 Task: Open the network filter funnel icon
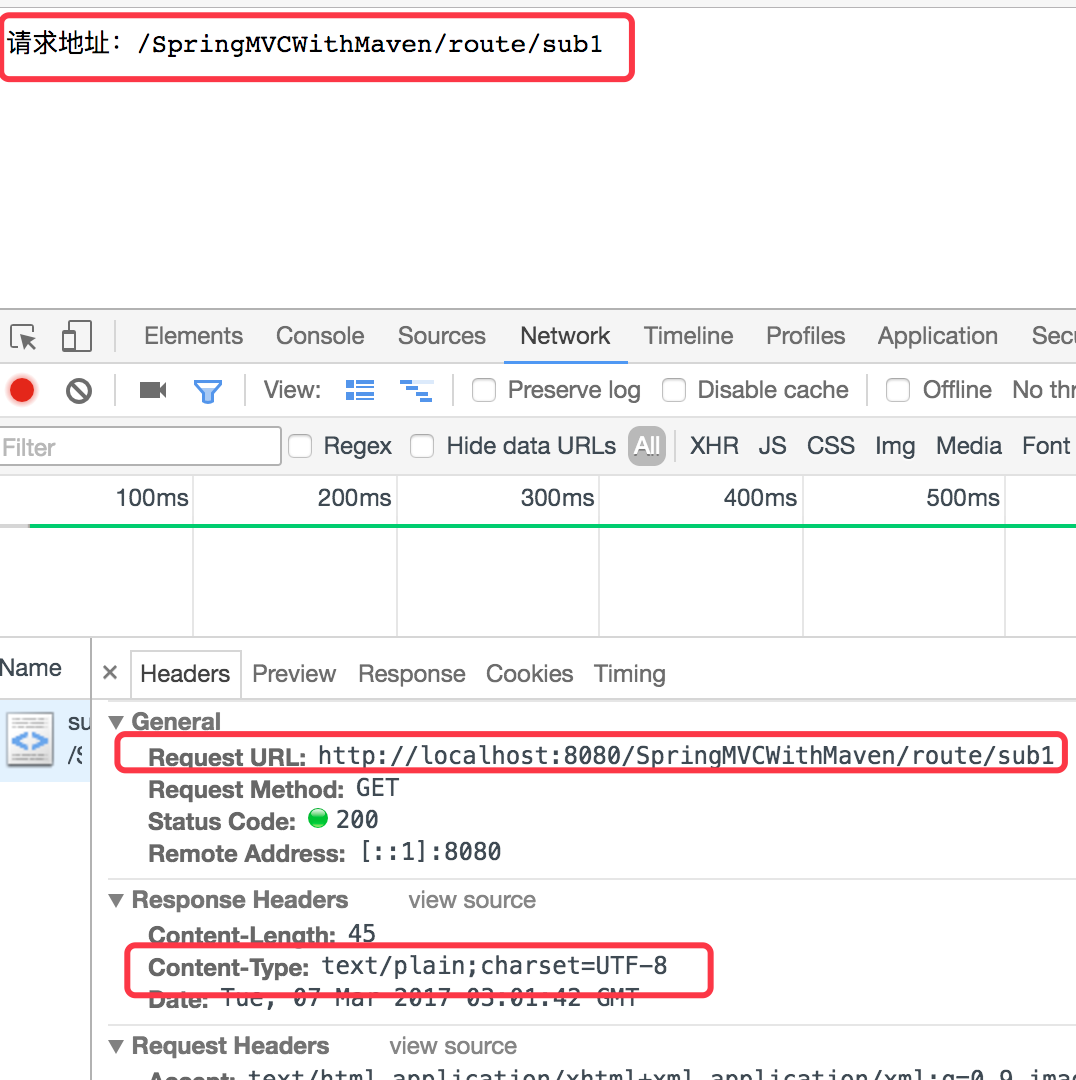(x=208, y=390)
